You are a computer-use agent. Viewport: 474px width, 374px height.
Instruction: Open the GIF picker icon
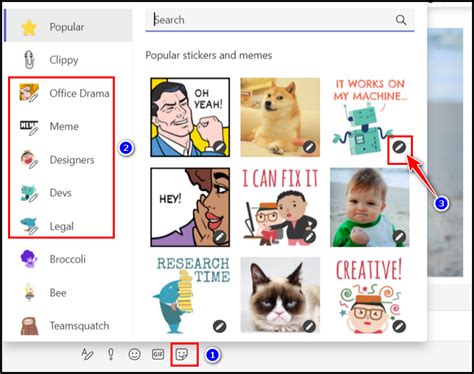pos(158,354)
